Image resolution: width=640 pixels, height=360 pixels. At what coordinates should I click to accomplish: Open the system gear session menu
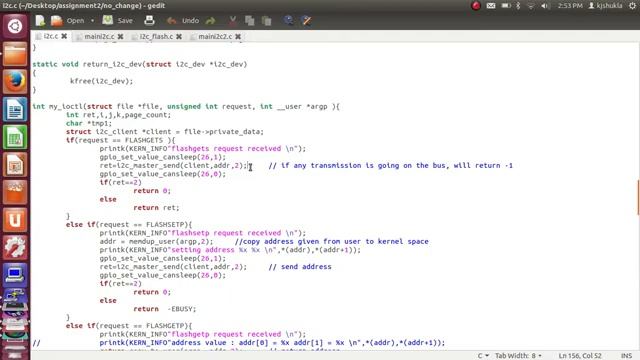click(x=633, y=6)
